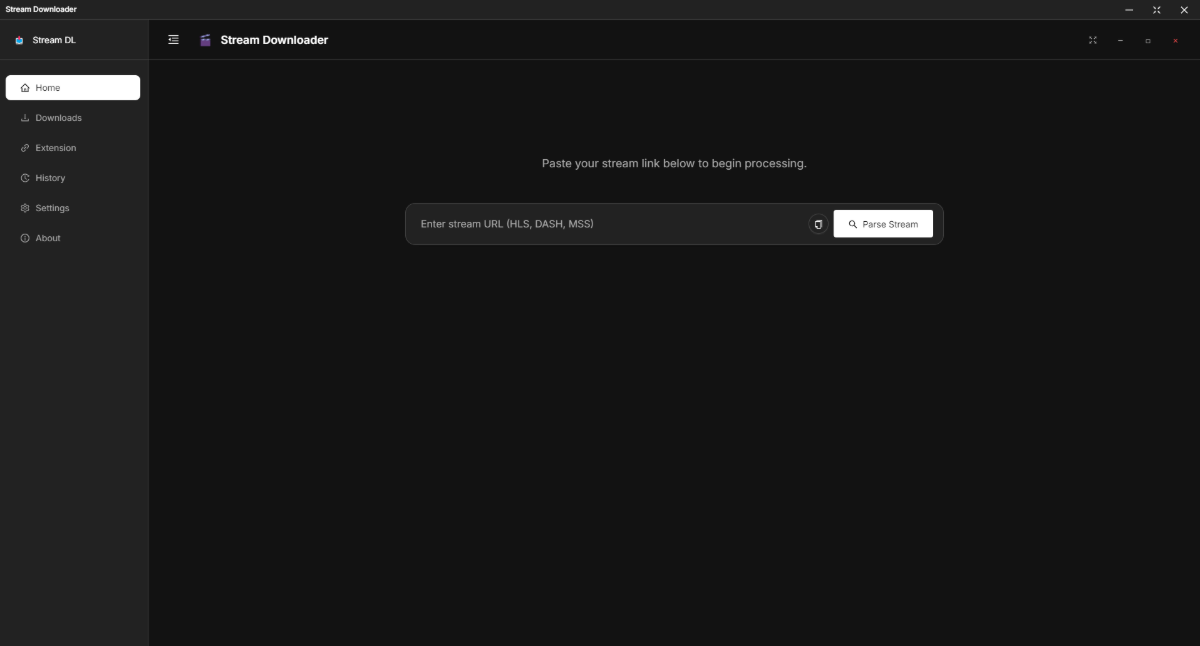1200x646 pixels.
Task: Click the in-app fullscreen expand icon
Action: pos(1093,40)
